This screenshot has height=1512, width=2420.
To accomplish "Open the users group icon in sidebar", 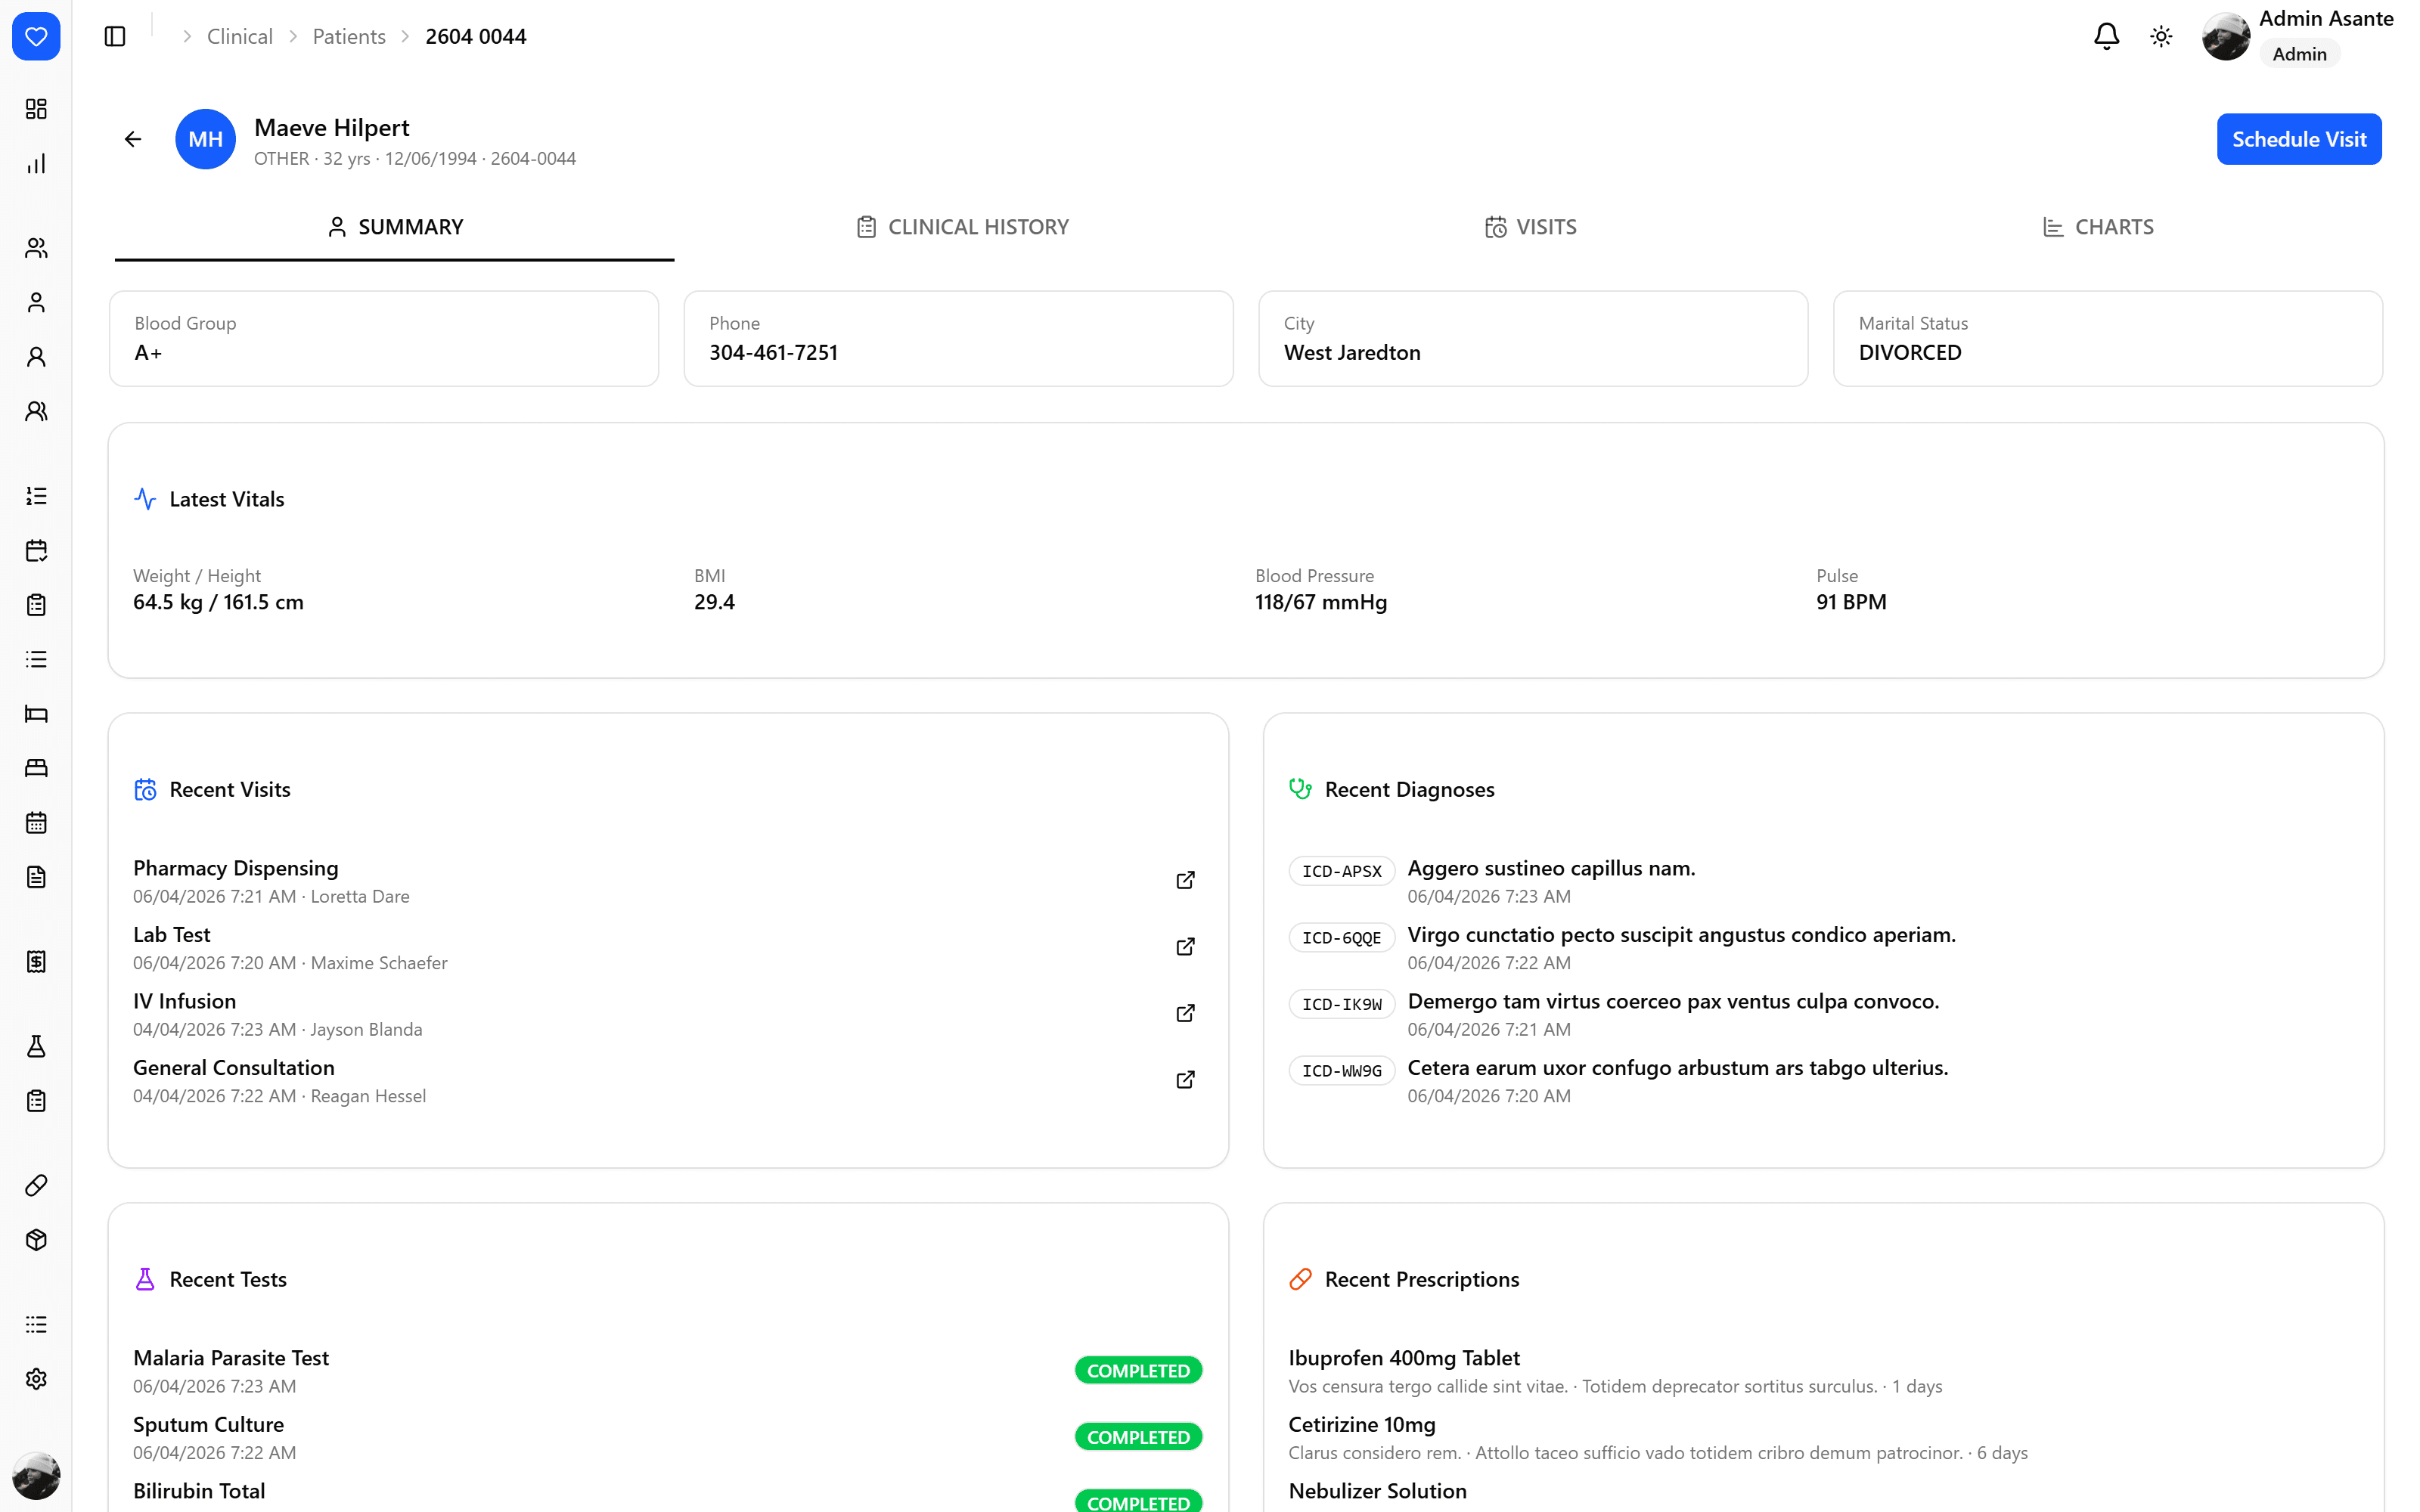I will 36,248.
